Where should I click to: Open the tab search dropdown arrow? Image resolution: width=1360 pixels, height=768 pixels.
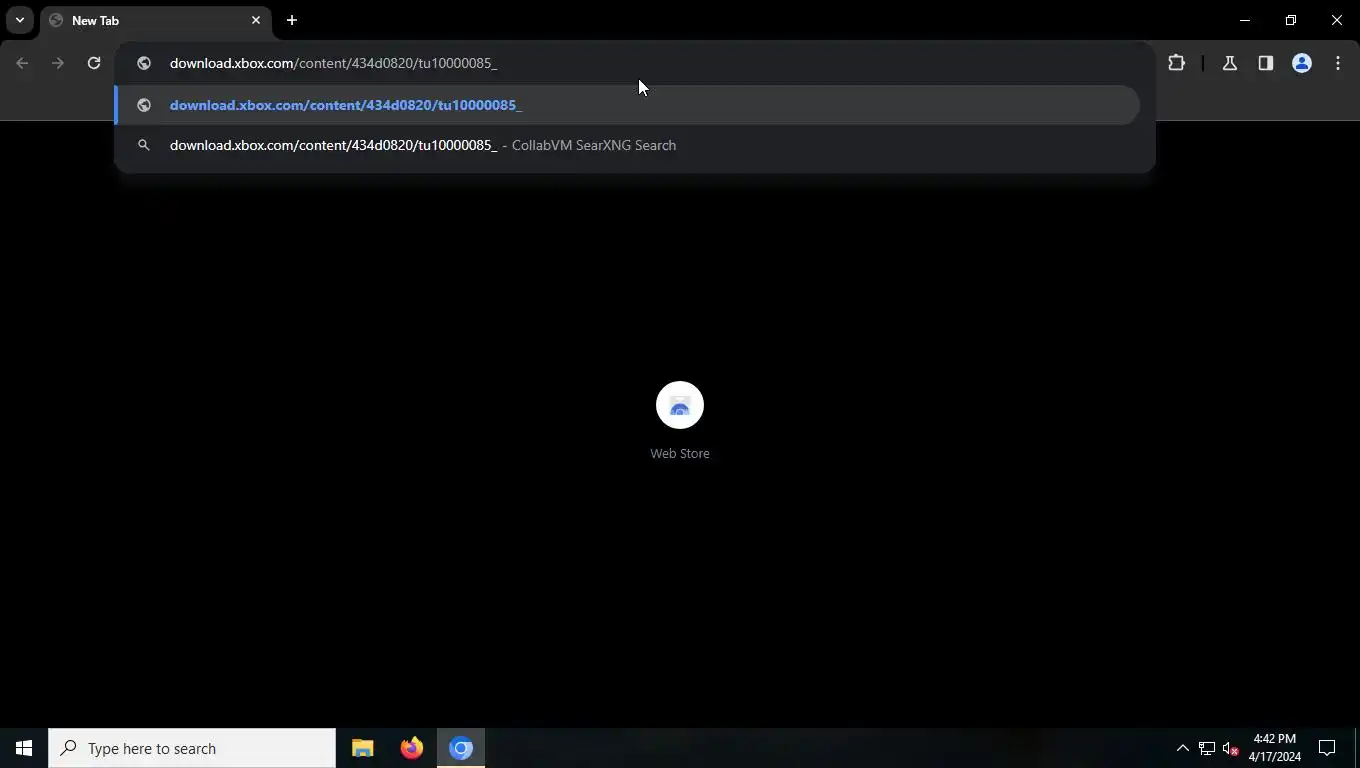pyautogui.click(x=20, y=20)
